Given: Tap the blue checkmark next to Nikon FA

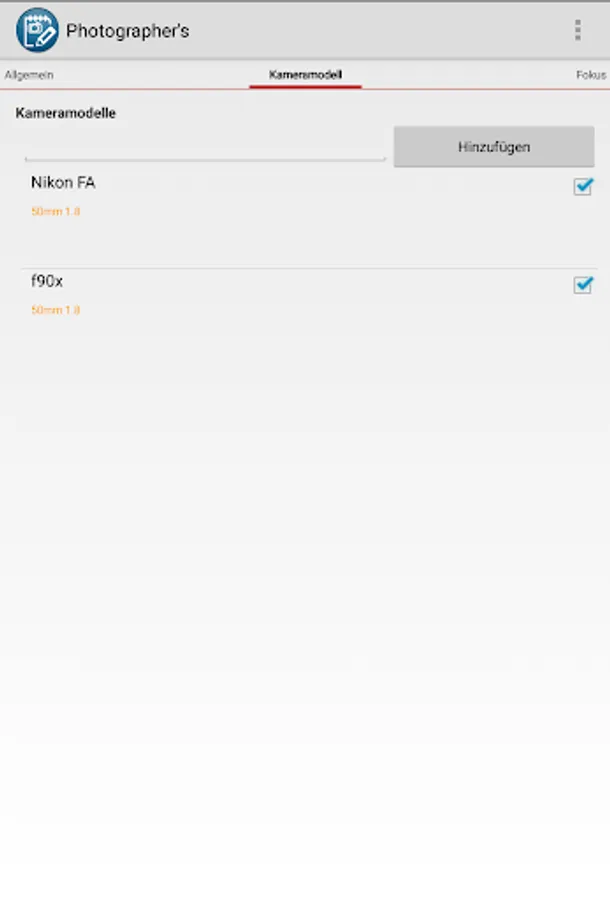Looking at the screenshot, I should 584,185.
